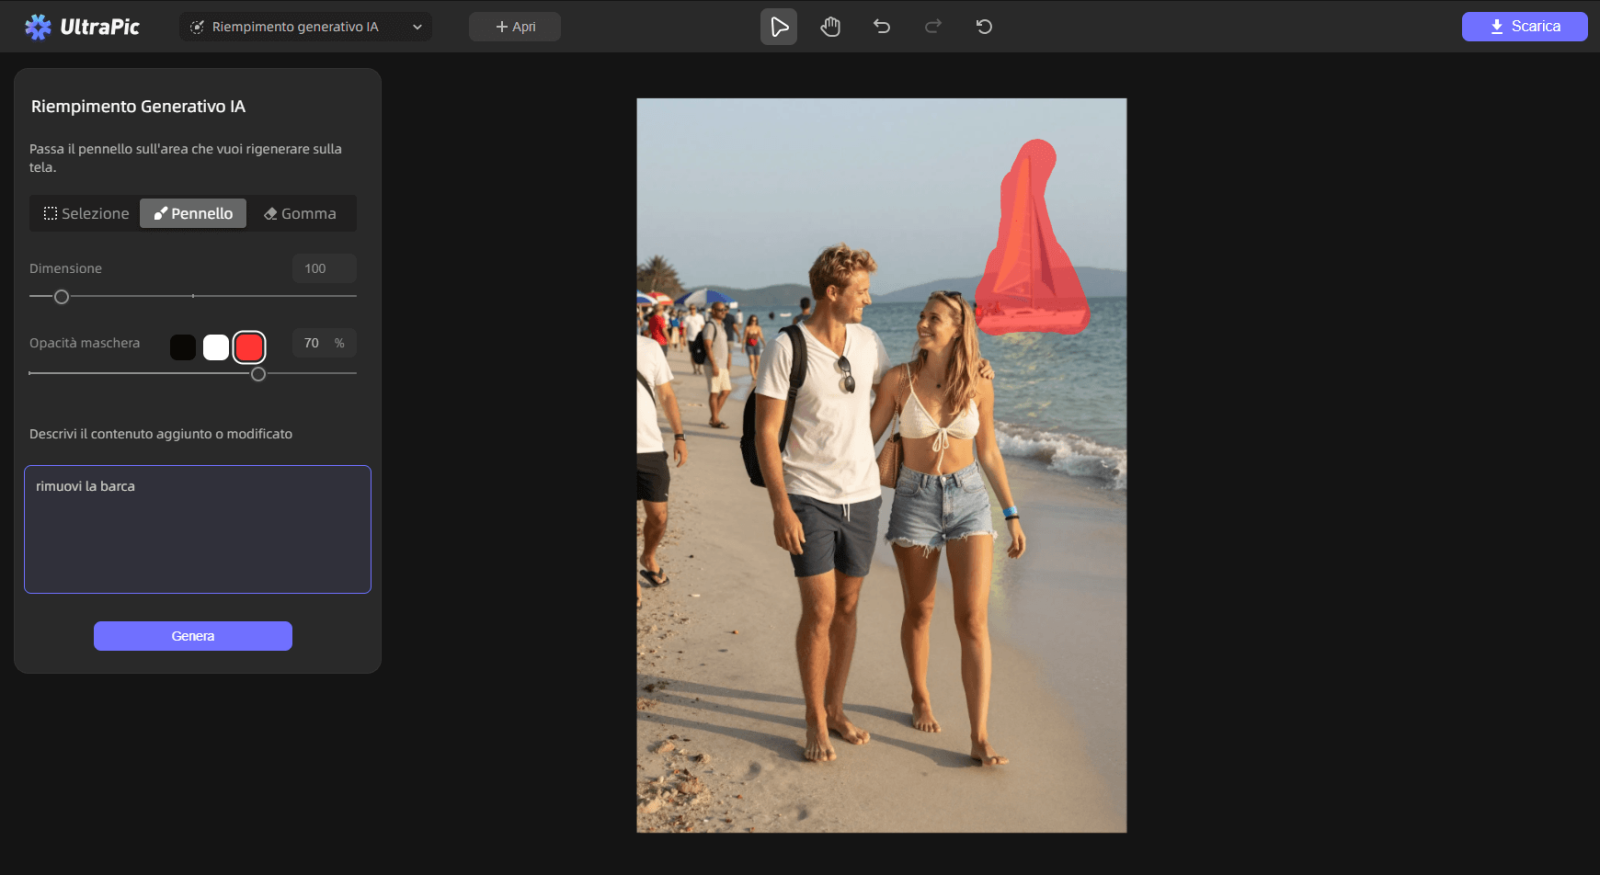Expand the tool chevron in the top bar
The width and height of the screenshot is (1600, 875).
tap(417, 27)
